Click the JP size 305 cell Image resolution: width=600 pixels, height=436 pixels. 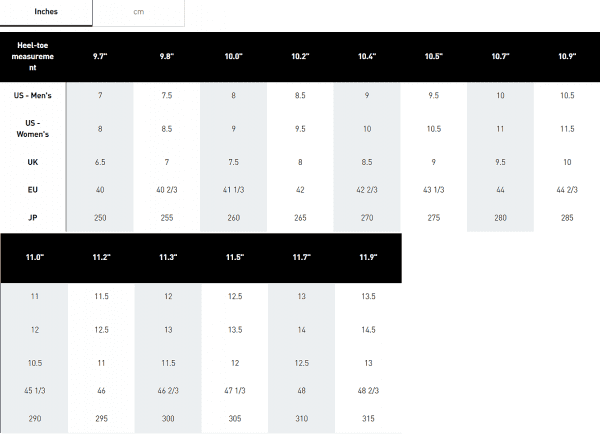tap(234, 417)
